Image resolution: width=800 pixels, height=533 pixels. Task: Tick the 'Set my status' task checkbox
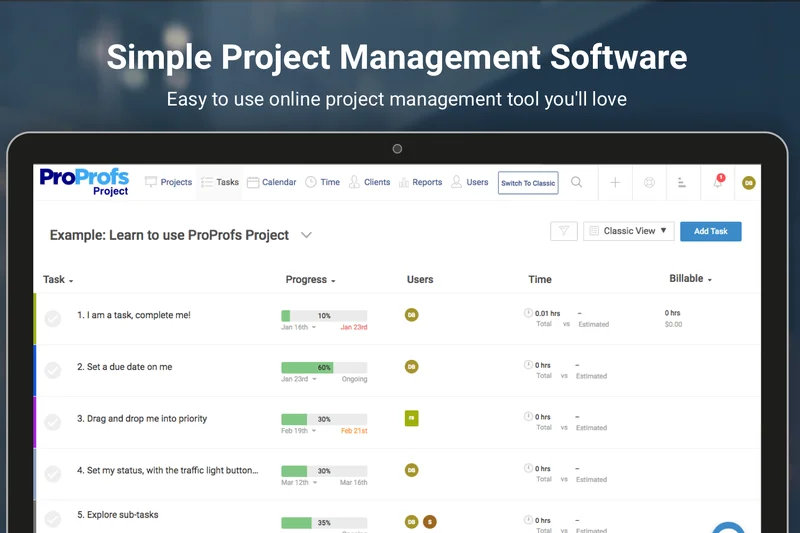[x=53, y=473]
